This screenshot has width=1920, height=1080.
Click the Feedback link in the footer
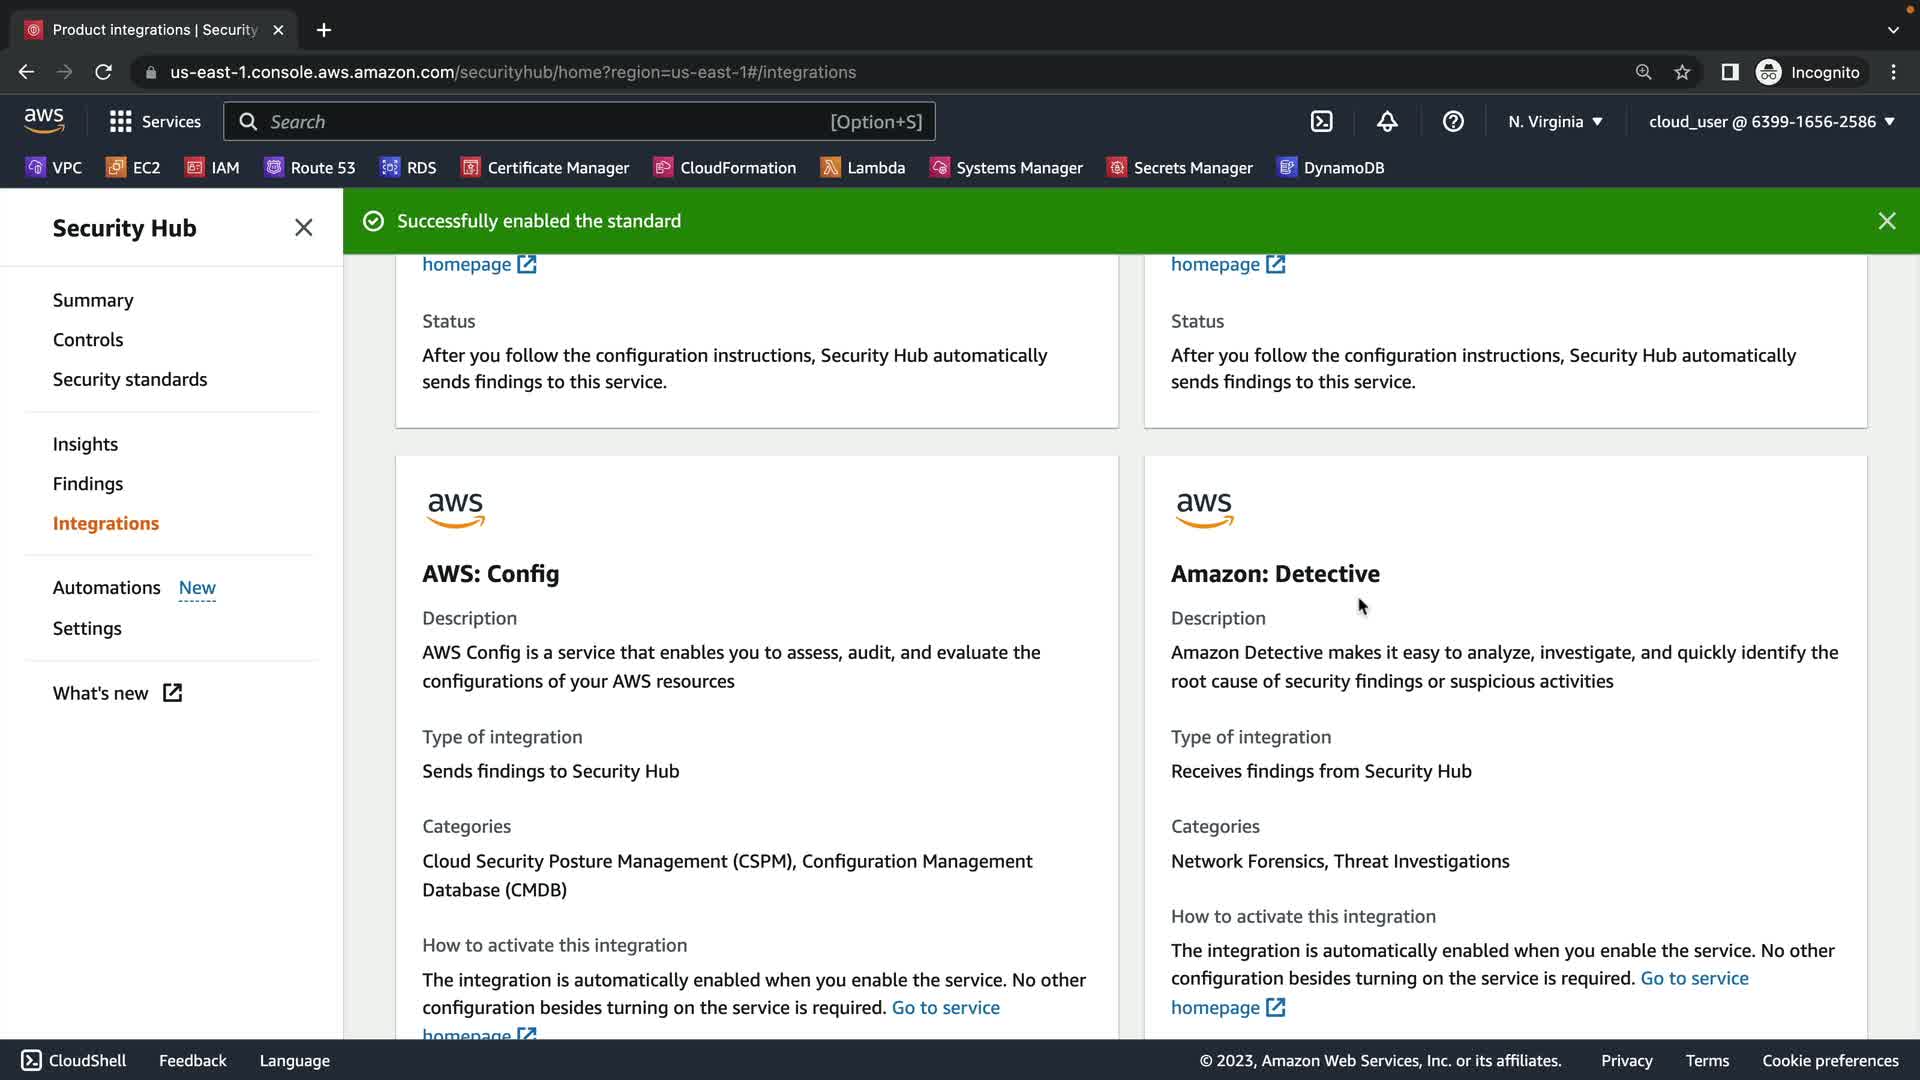tap(192, 1061)
